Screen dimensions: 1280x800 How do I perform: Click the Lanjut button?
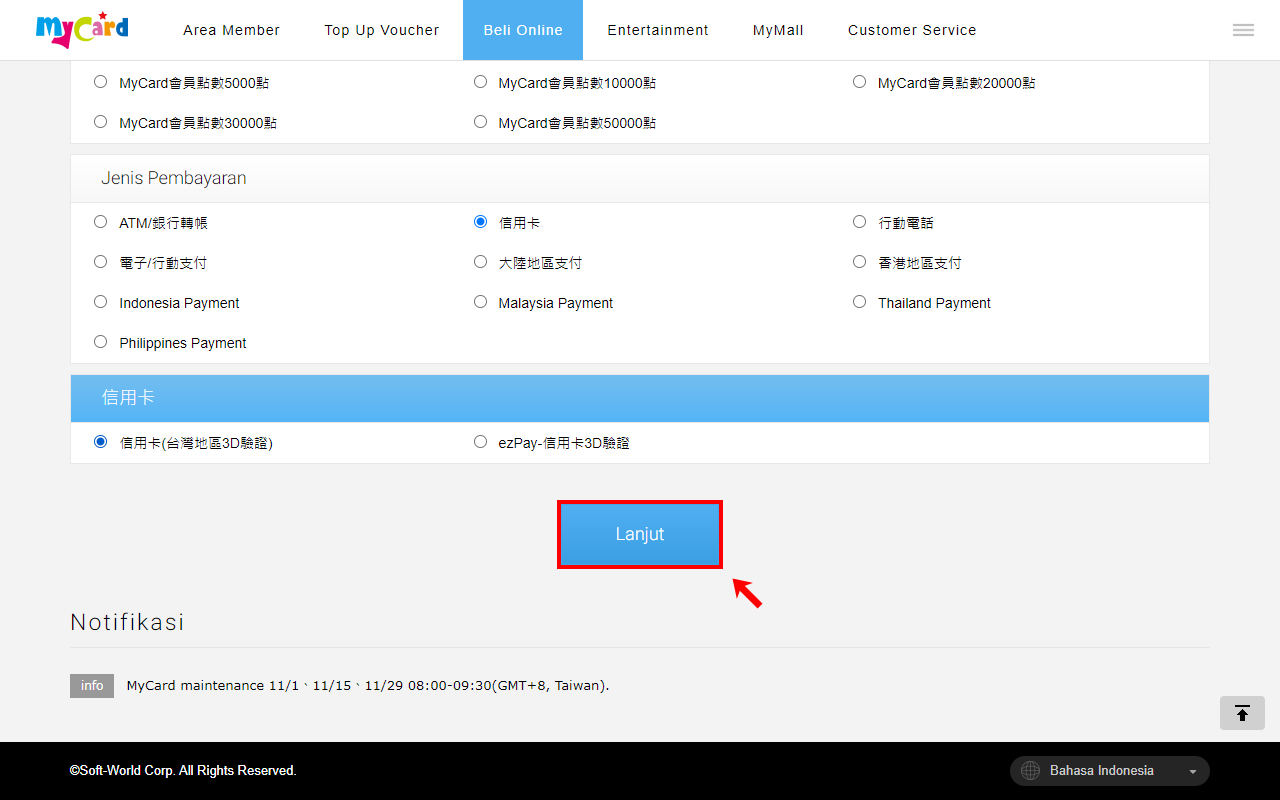[640, 534]
